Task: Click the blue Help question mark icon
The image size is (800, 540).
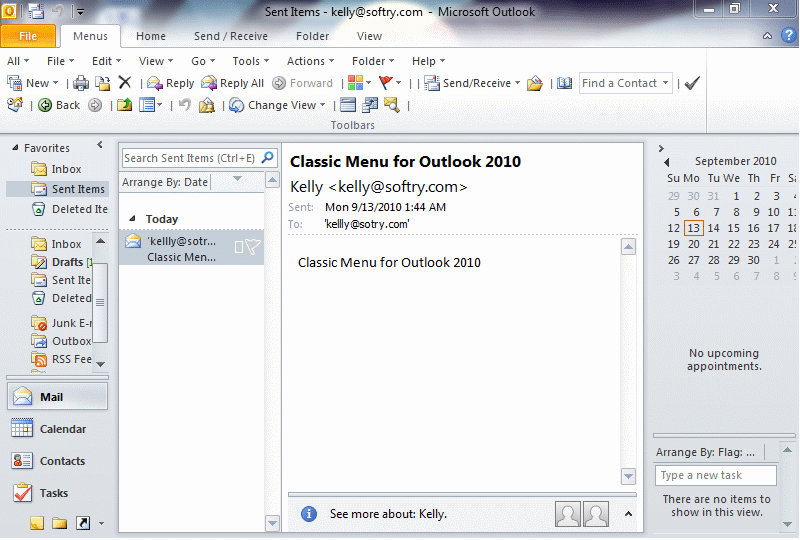Action: [x=788, y=35]
